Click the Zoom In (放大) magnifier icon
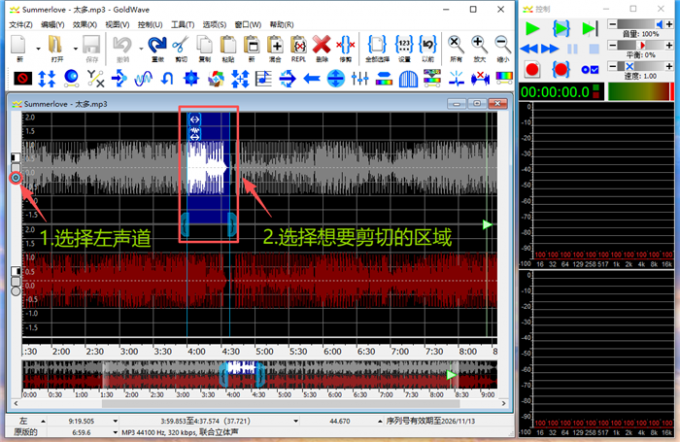The image size is (680, 442). pyautogui.click(x=480, y=44)
